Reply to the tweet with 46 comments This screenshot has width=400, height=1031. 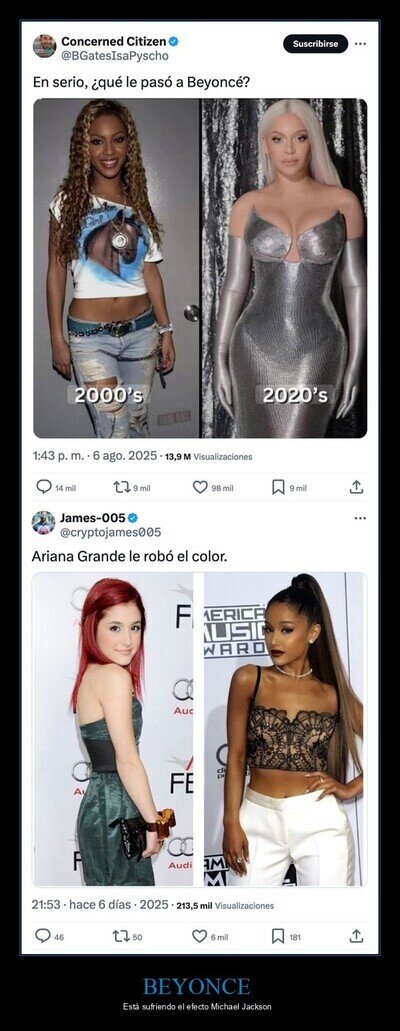pos(43,936)
